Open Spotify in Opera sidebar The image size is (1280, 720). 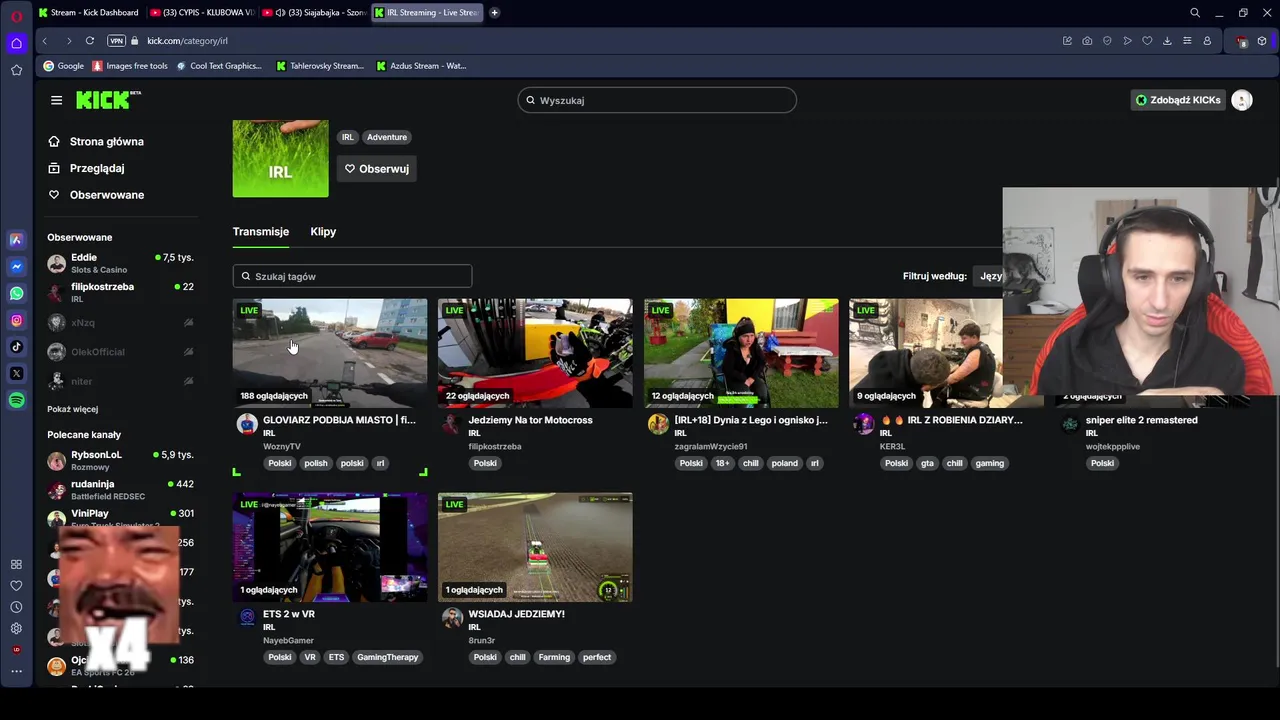[16, 400]
